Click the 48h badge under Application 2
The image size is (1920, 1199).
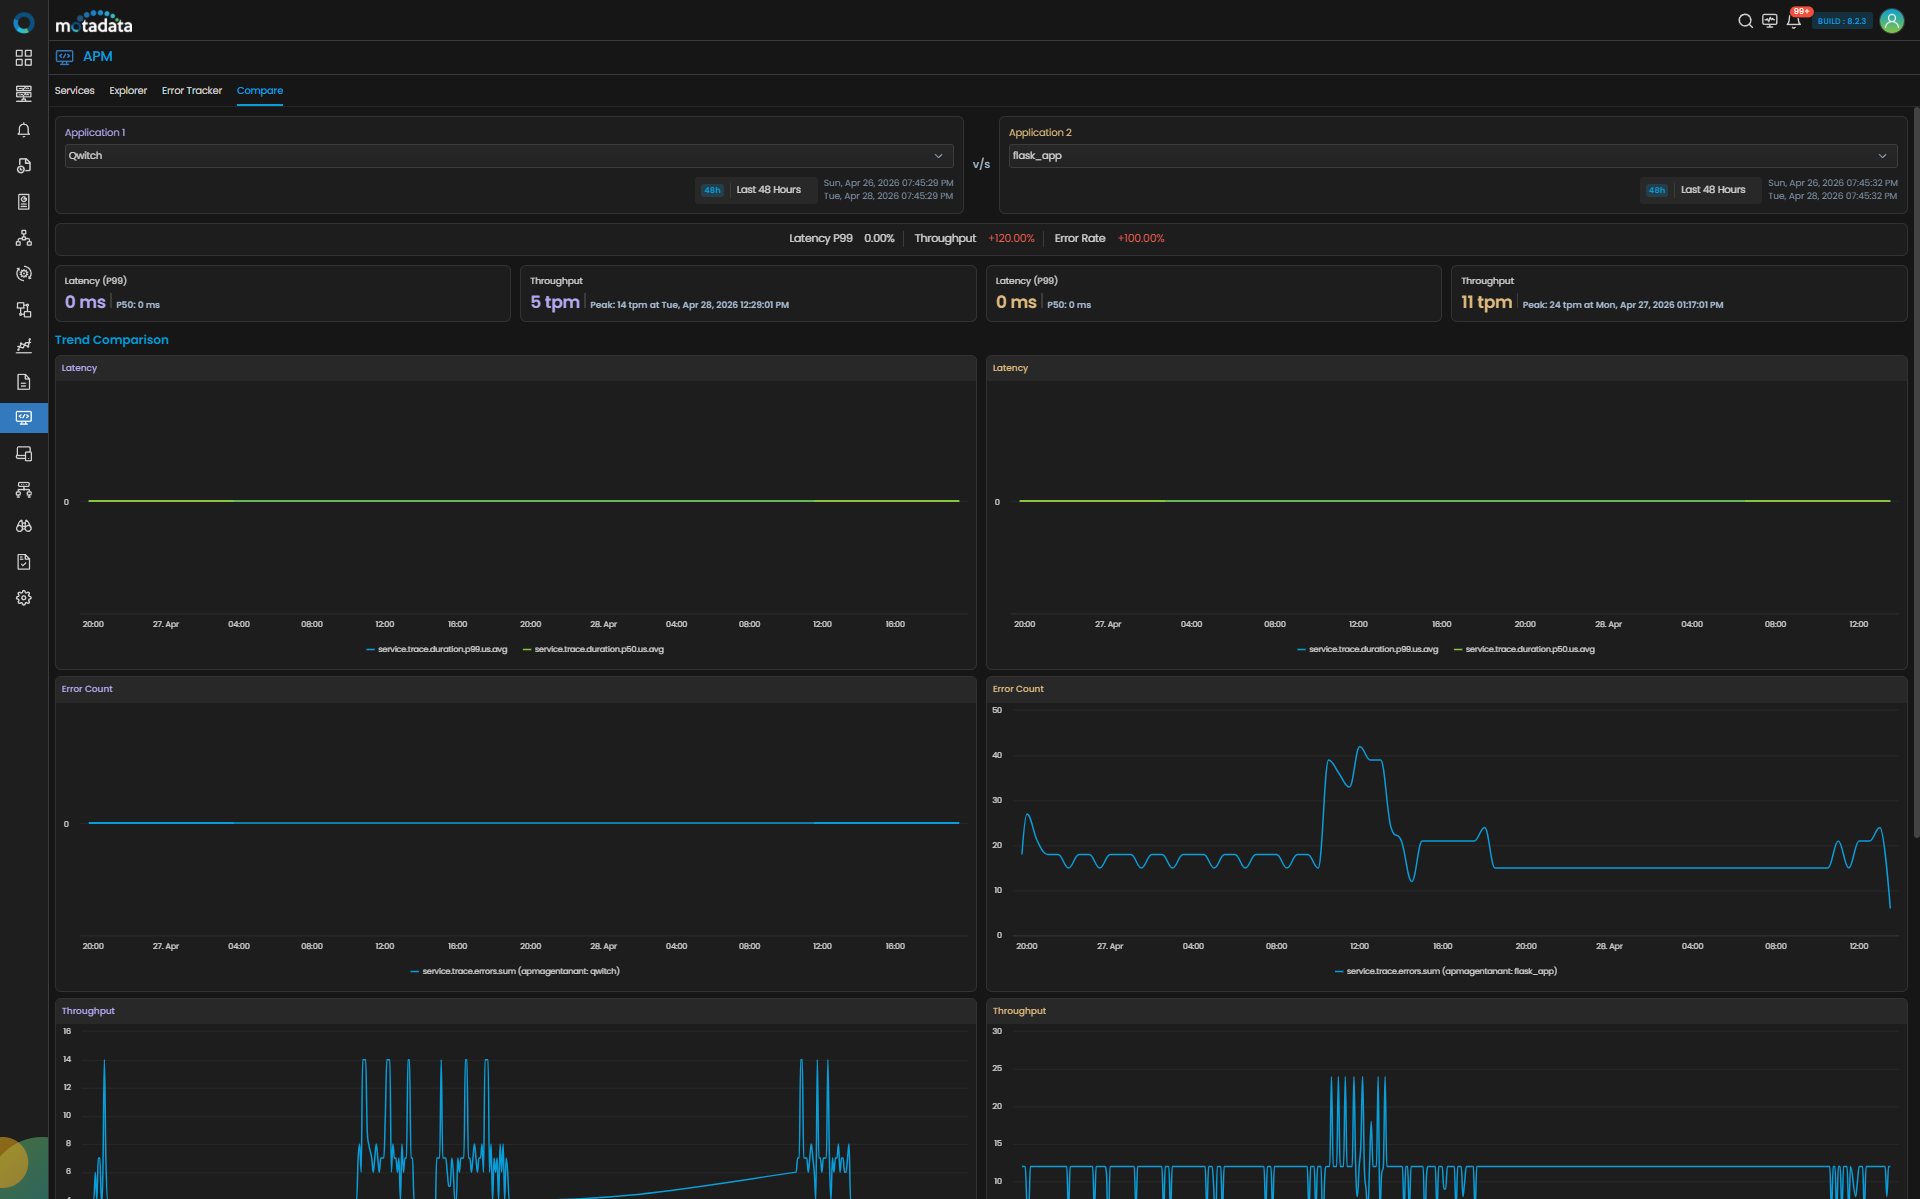point(1657,190)
